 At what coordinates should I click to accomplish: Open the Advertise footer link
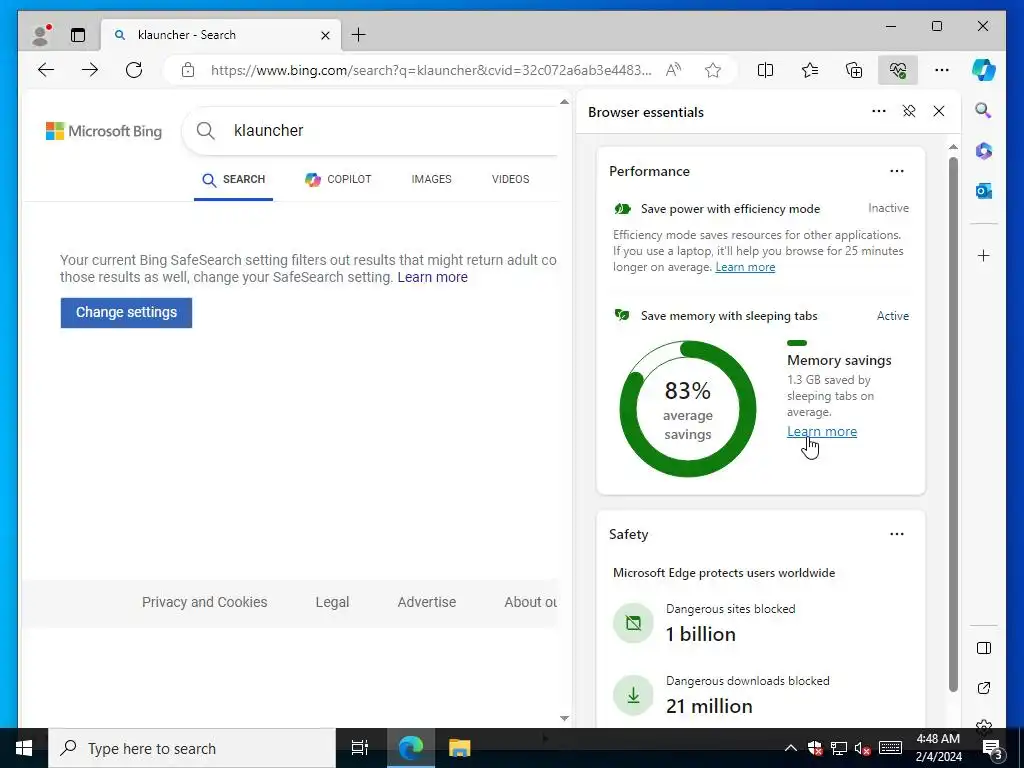[x=426, y=602]
